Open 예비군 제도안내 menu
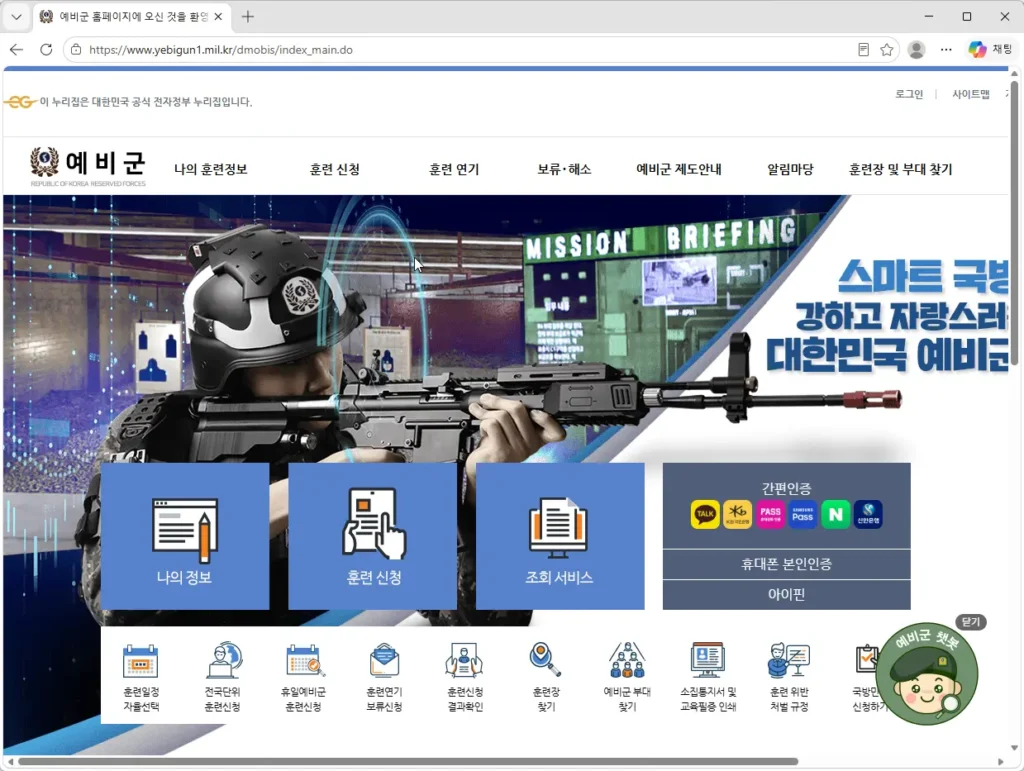Screen dimensions: 1024x771 coord(679,170)
